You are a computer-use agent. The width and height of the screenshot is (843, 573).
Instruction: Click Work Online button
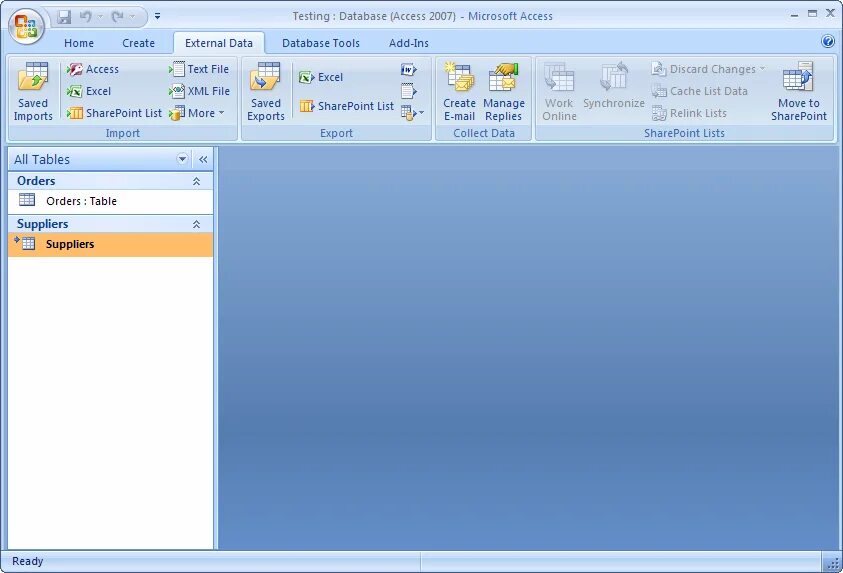coord(559,91)
